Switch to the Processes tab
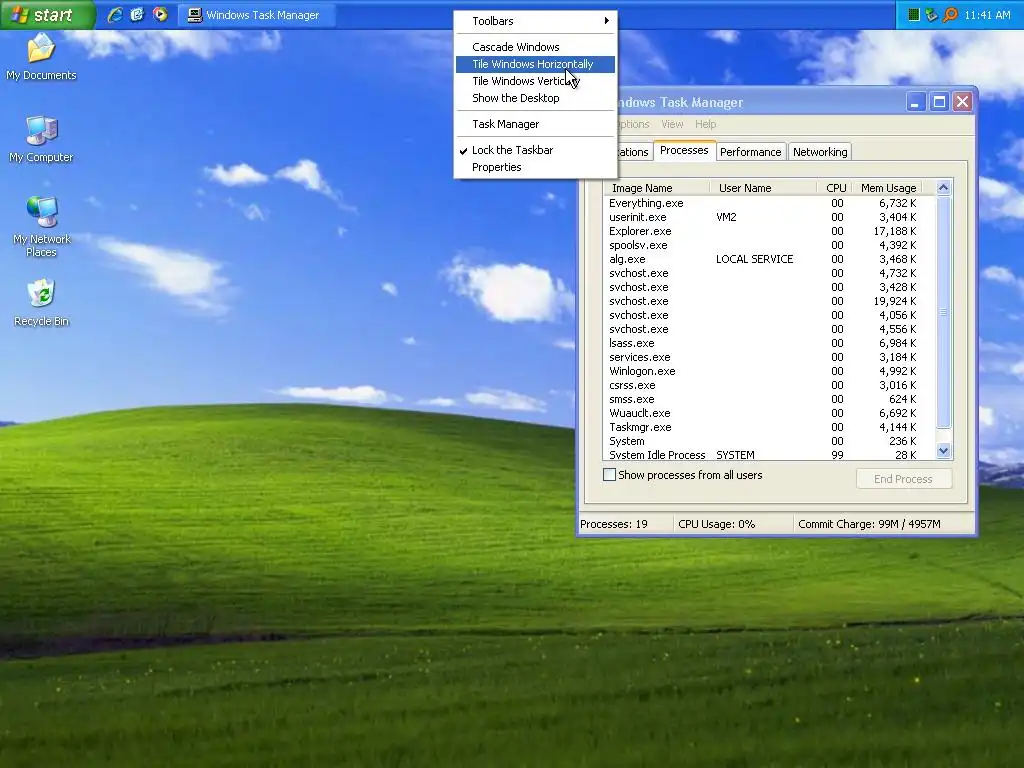This screenshot has height=768, width=1024. point(684,150)
